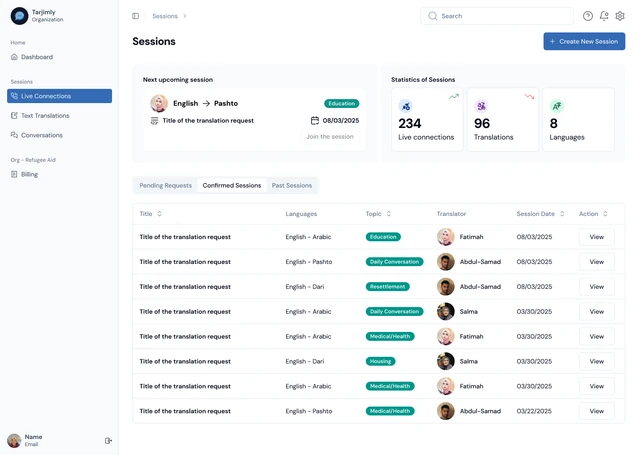This screenshot has height=455, width=640.
Task: Sort table by Action column arrows
Action: [605, 214]
